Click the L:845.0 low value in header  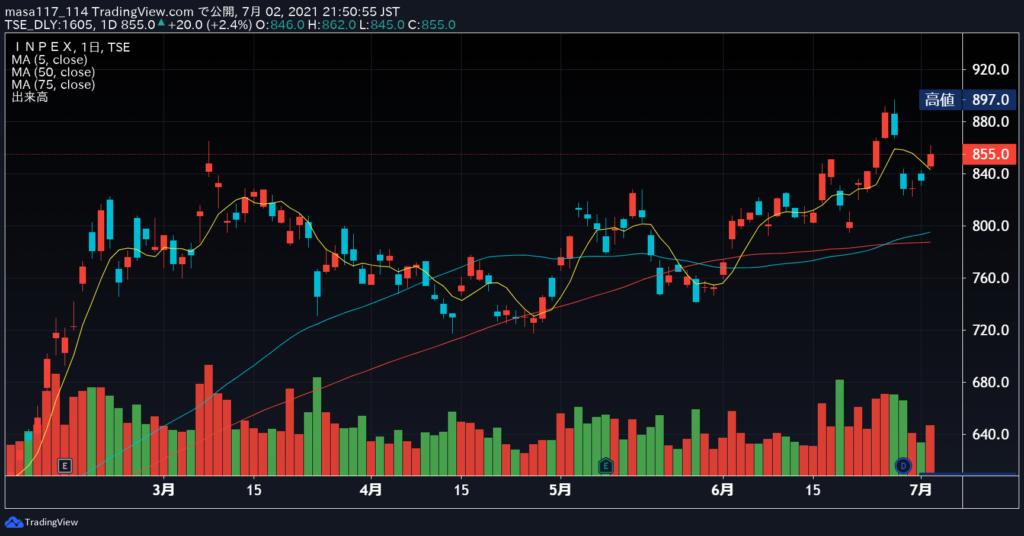coord(382,25)
